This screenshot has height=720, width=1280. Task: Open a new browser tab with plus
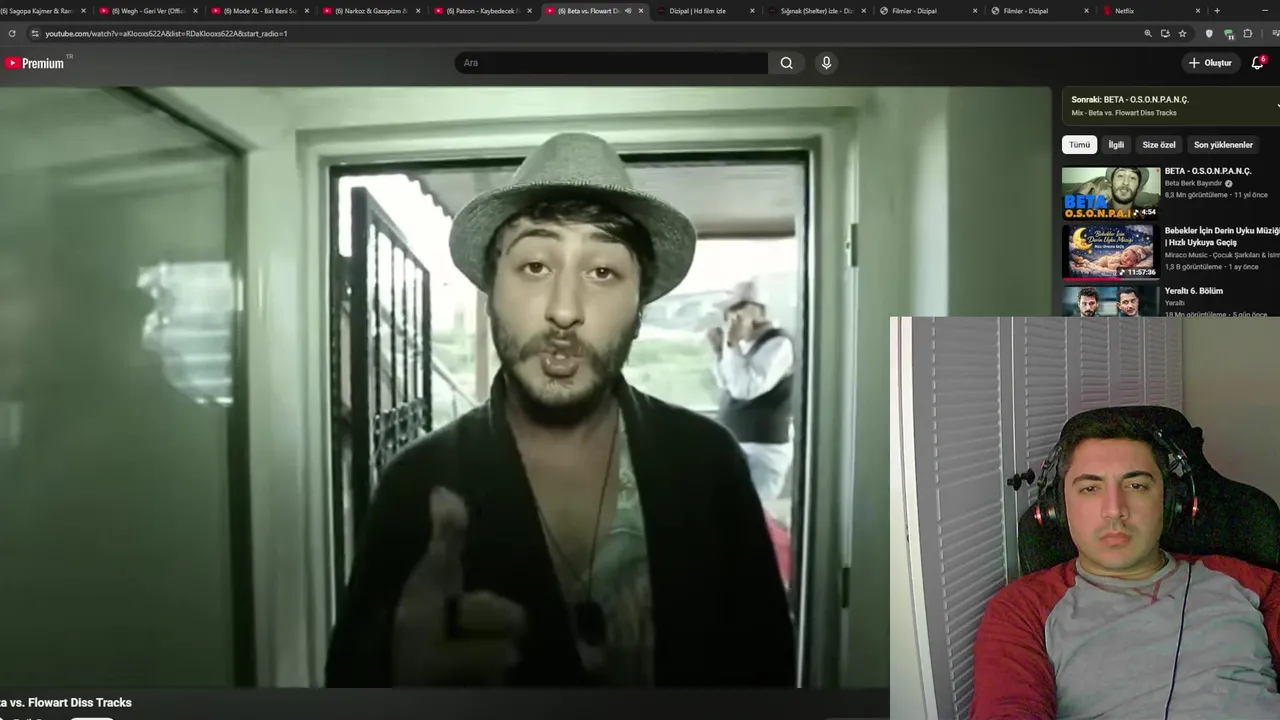point(1217,11)
